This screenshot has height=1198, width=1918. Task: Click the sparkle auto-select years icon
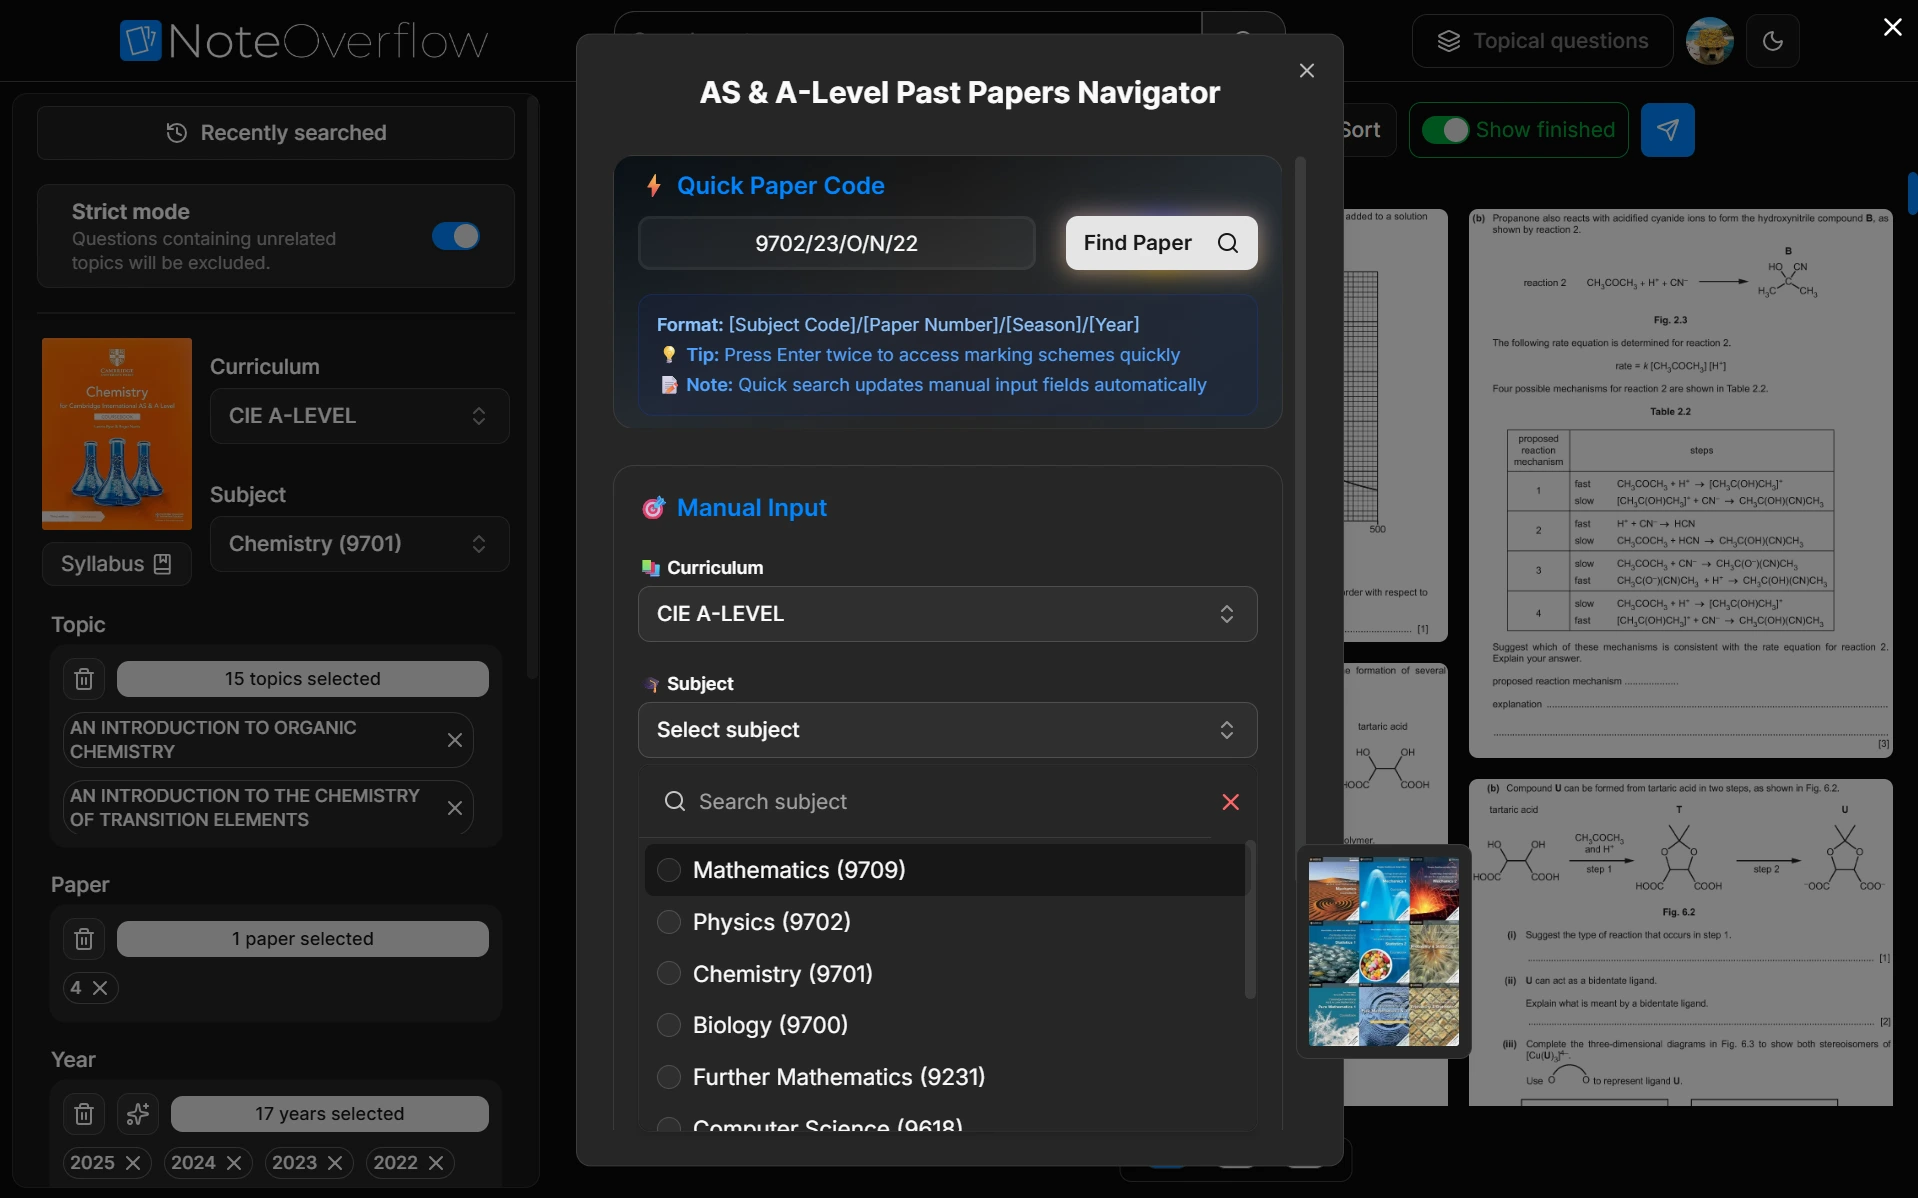(138, 1114)
